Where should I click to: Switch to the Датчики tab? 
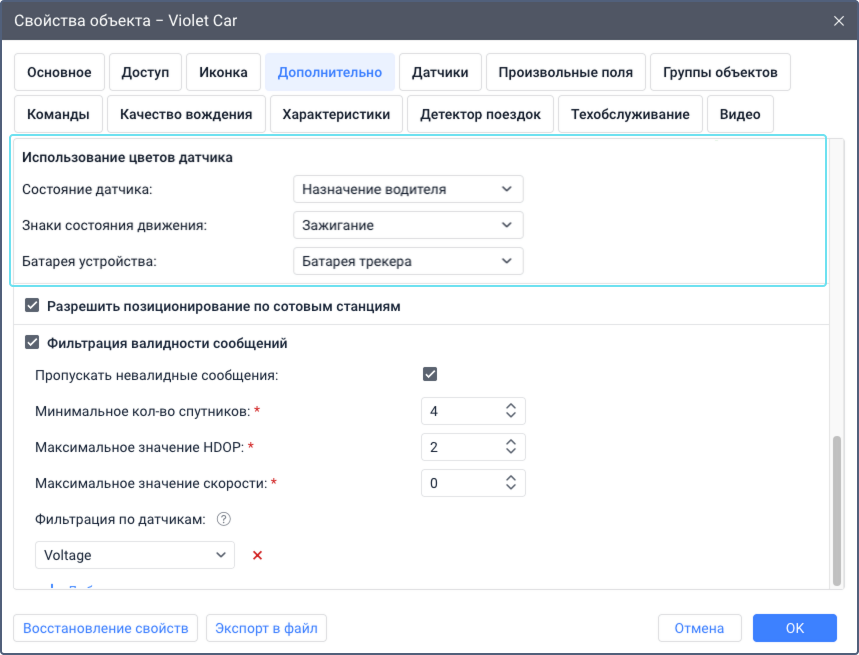tap(440, 72)
